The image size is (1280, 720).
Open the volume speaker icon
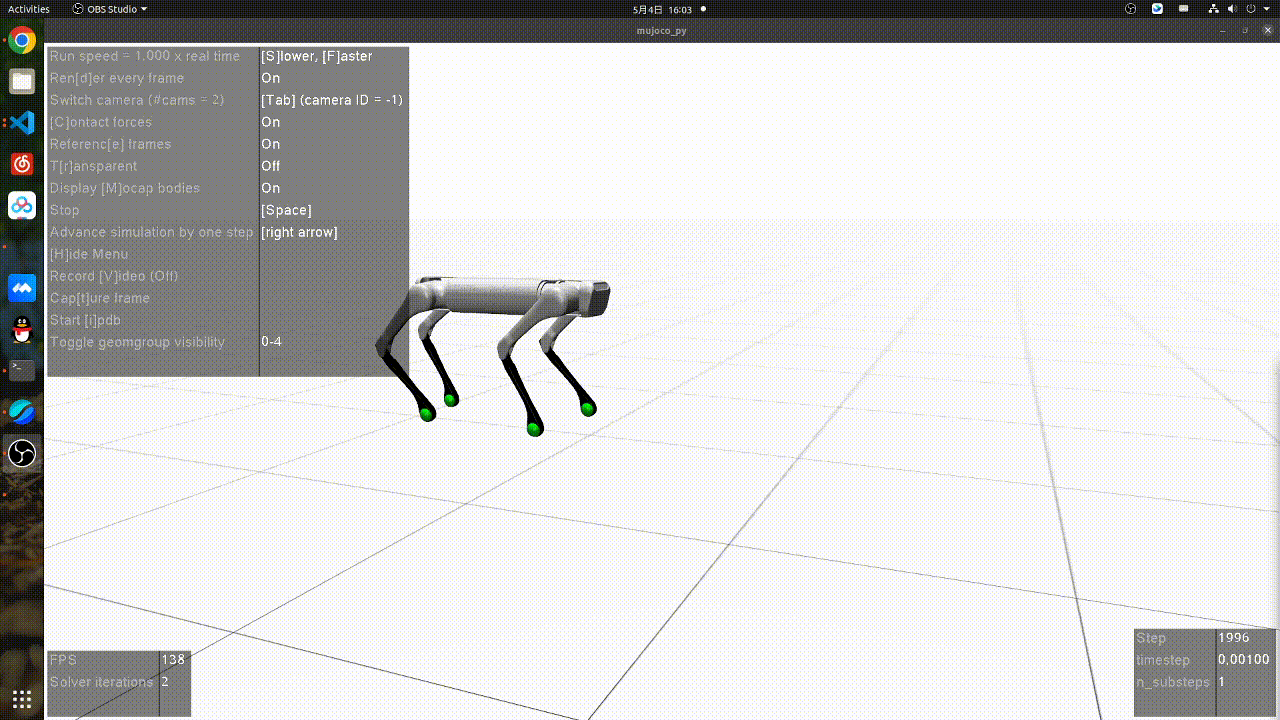tap(1232, 9)
